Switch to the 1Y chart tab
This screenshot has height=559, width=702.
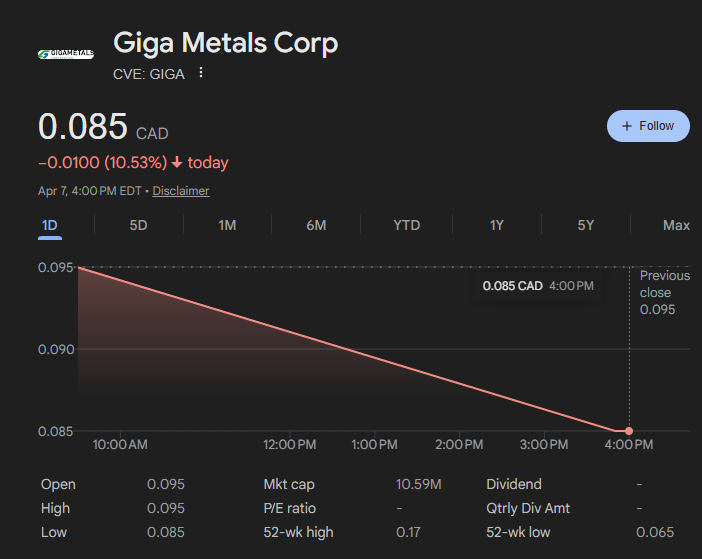497,225
